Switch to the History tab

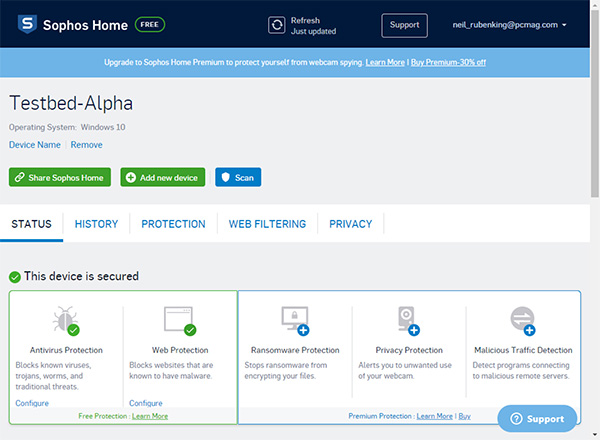point(96,224)
